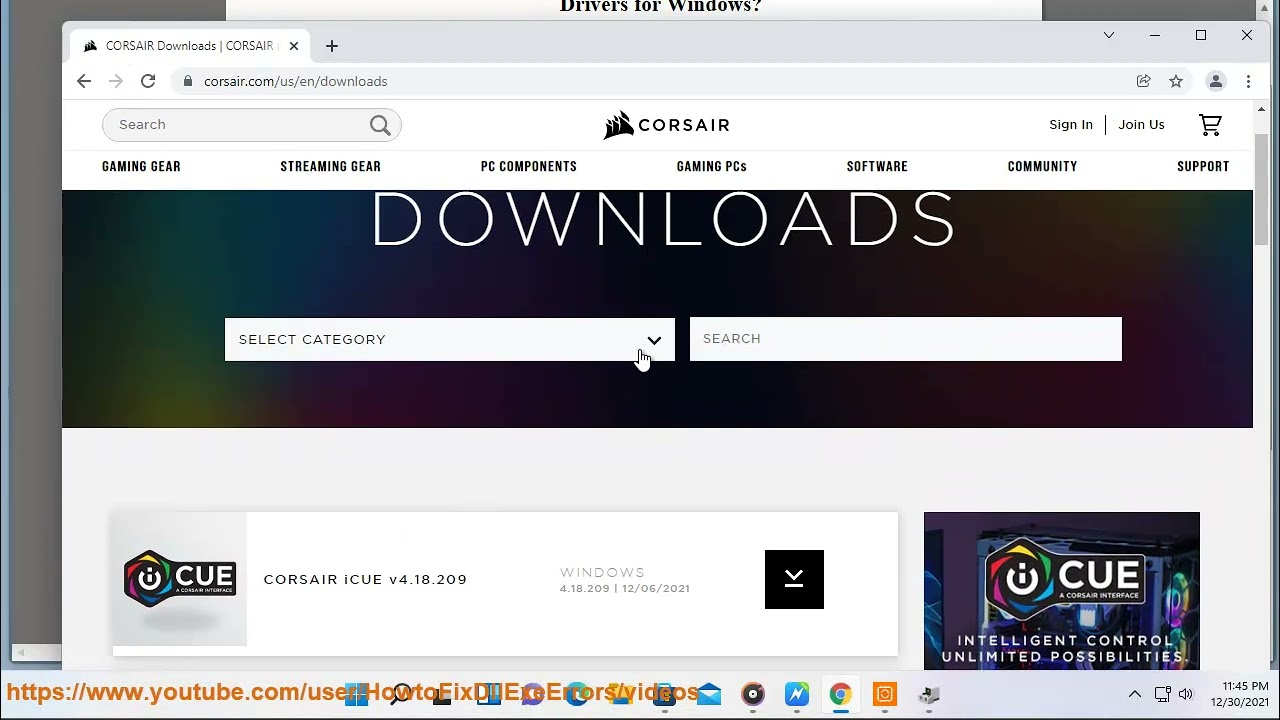Click the forward navigation arrow
1280x720 pixels.
(116, 81)
